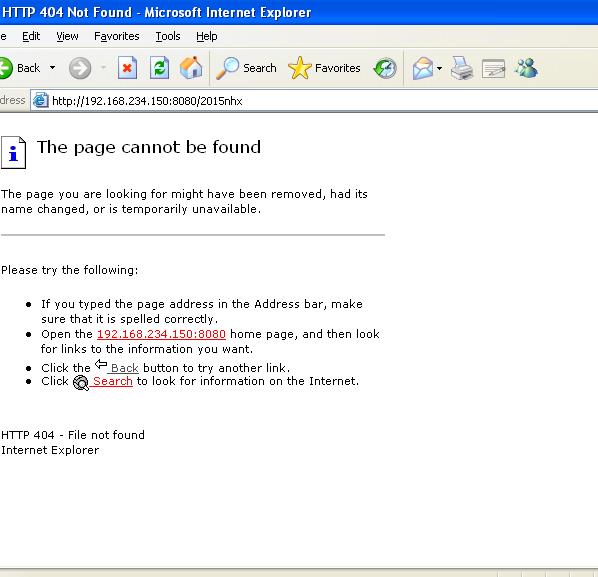This screenshot has width=598, height=577.
Task: Open the Messenger people icon
Action: coord(526,68)
